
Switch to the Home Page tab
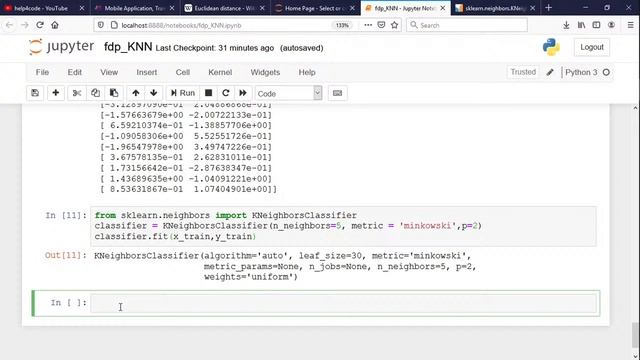point(314,8)
